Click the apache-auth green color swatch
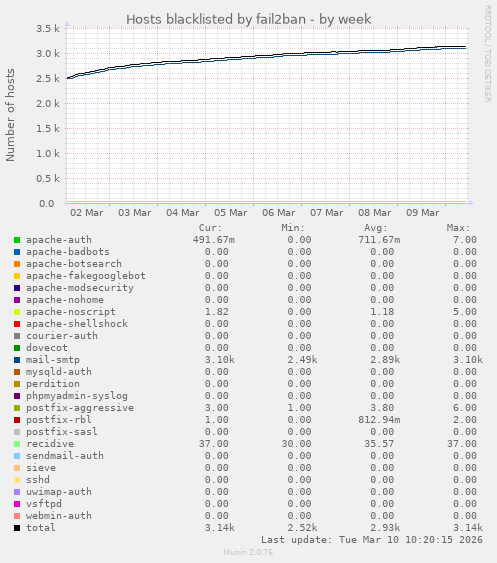 click(17, 240)
